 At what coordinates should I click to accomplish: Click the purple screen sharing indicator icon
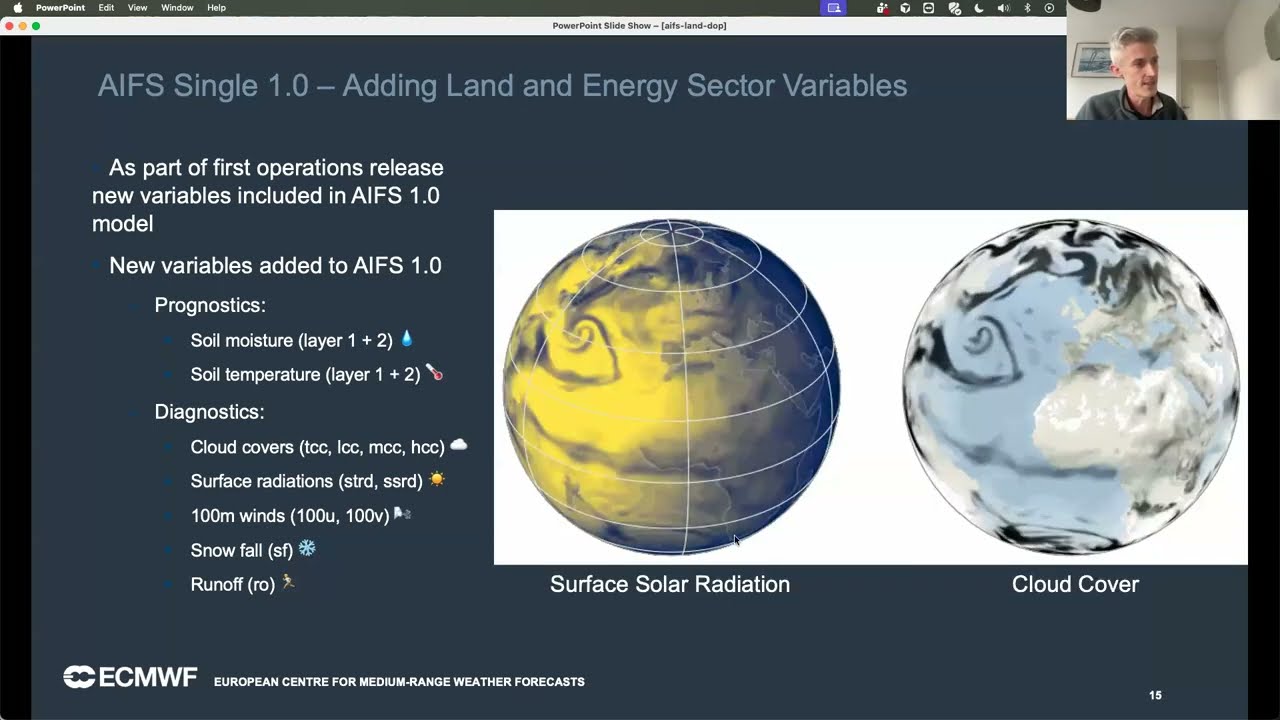click(x=833, y=8)
